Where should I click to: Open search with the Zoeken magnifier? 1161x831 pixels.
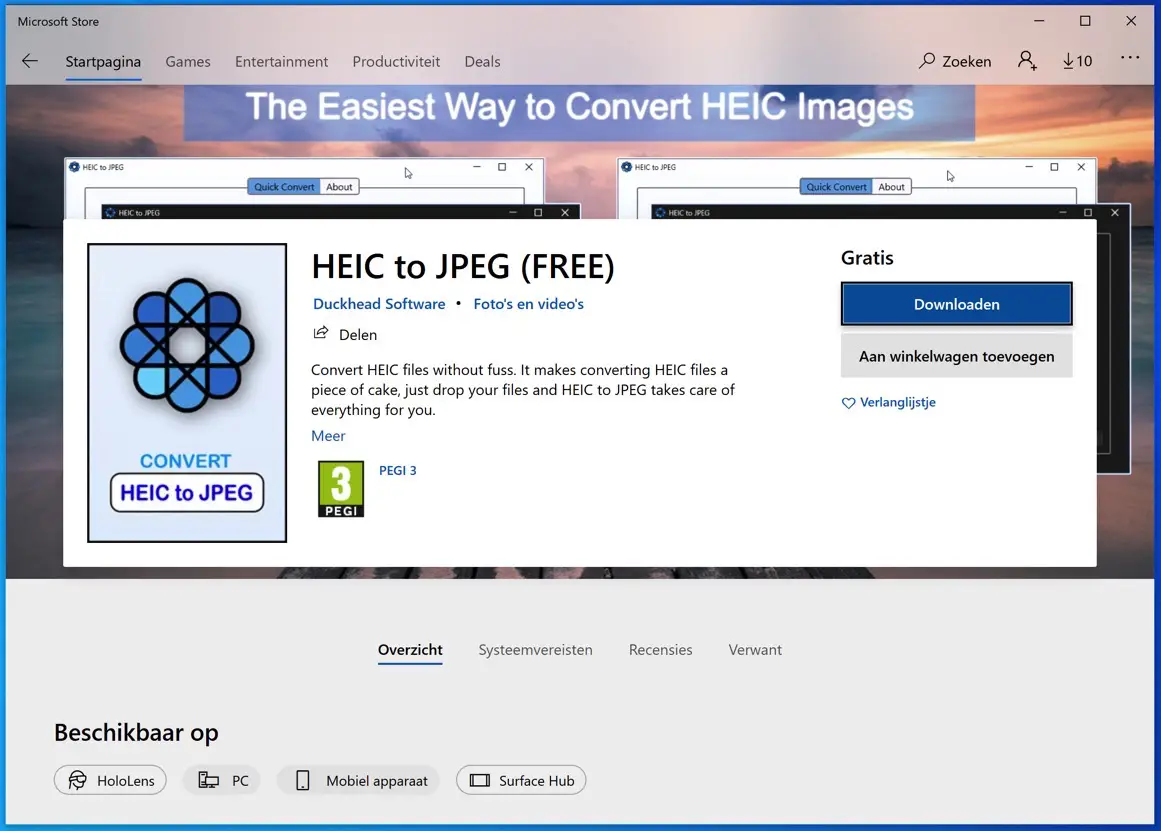point(954,61)
